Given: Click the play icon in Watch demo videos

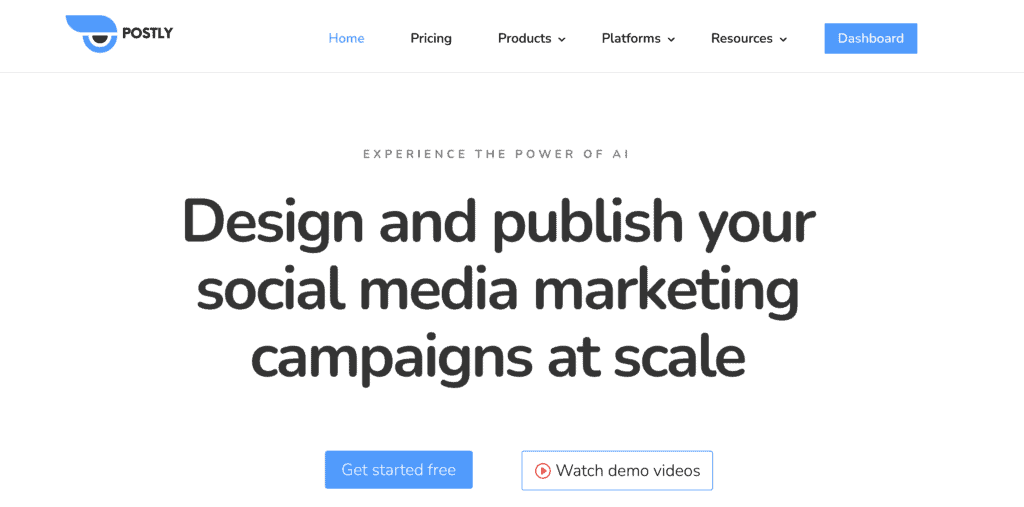Looking at the screenshot, I should [542, 470].
